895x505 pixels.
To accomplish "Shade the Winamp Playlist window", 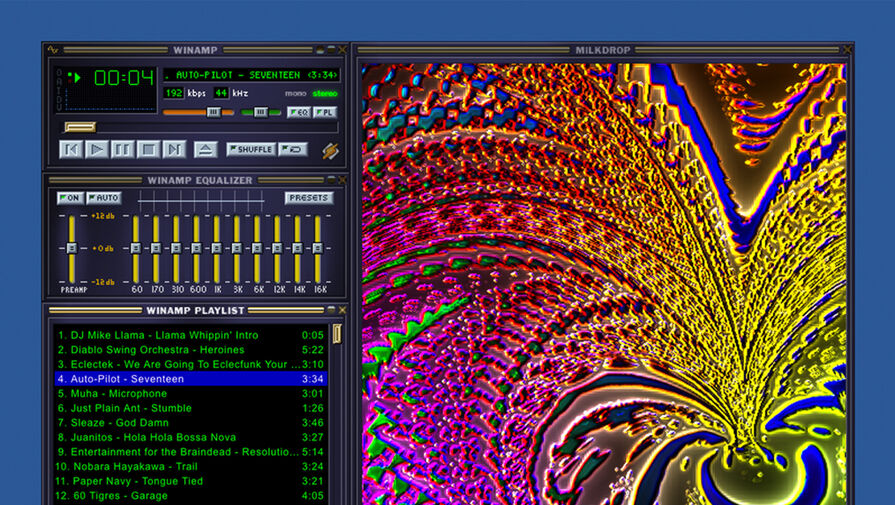I will 332,310.
